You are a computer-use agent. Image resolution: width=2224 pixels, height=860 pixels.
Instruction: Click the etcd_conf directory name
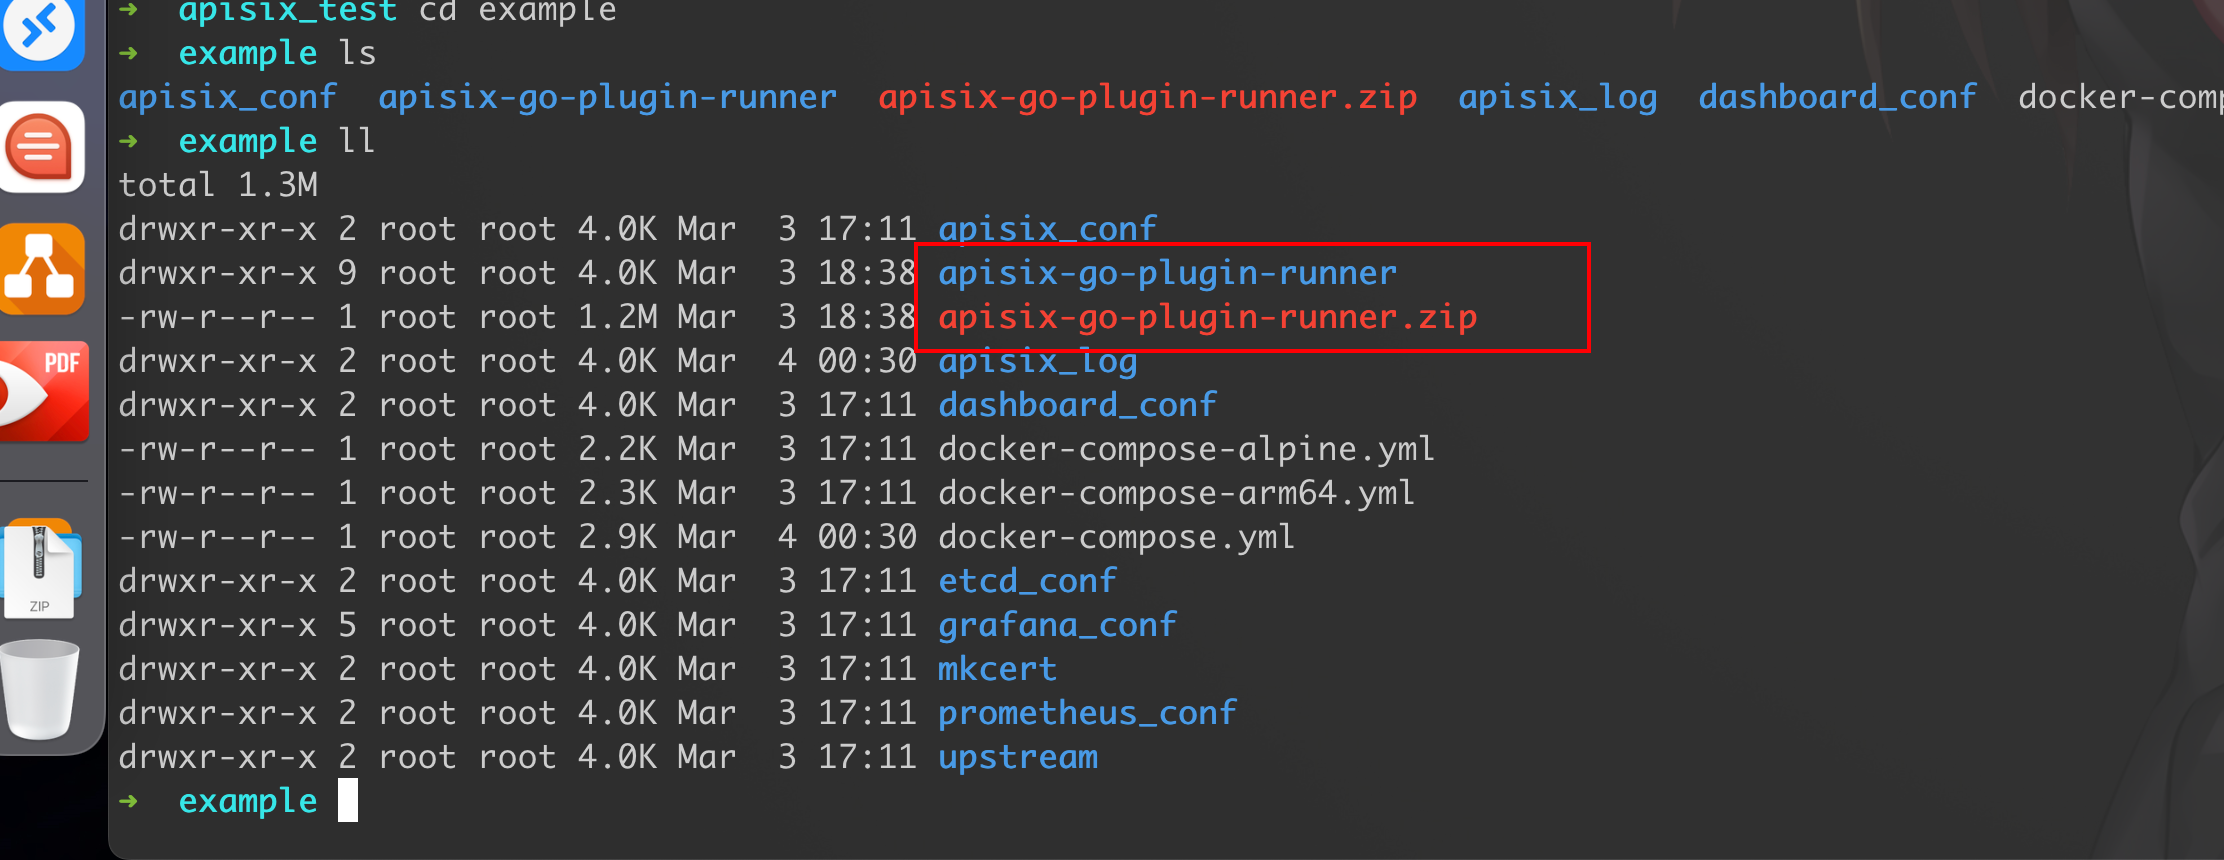[x=1026, y=580]
